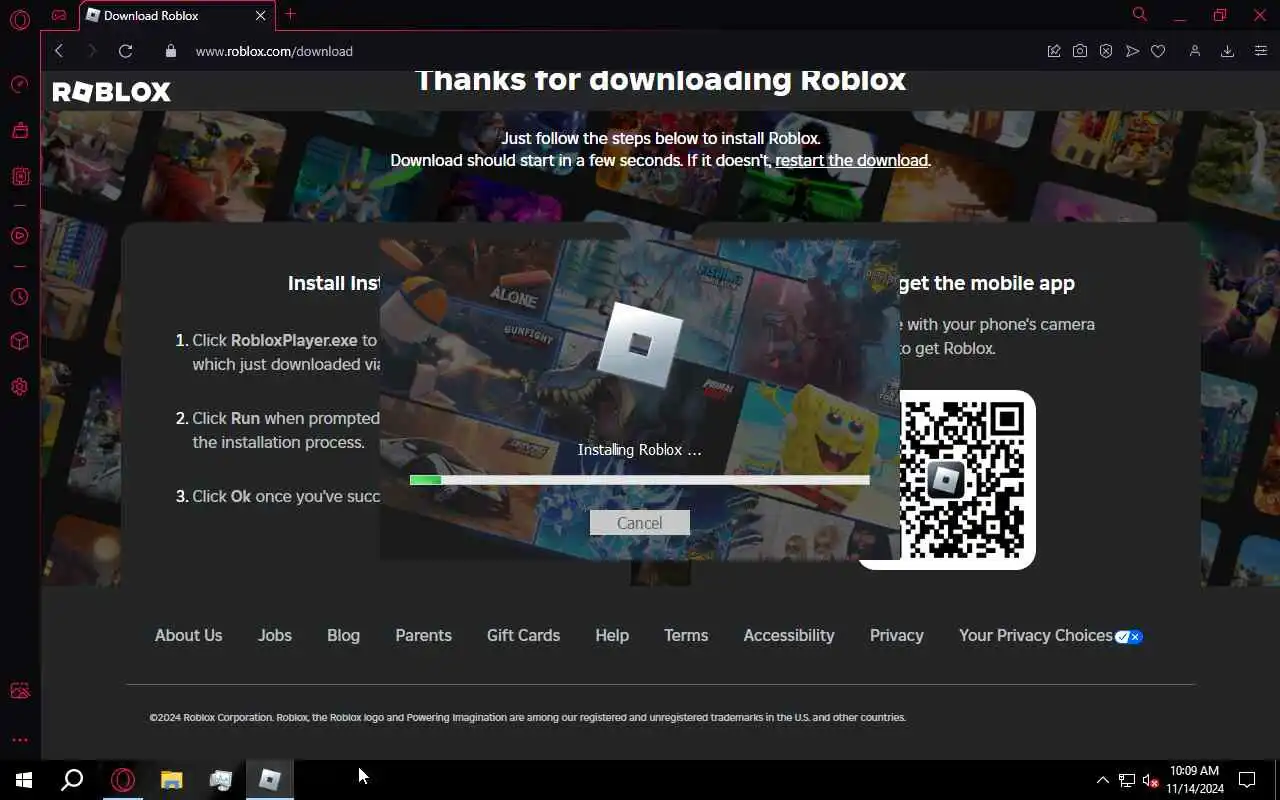Screen dimensions: 1280x800
Task: Open the Parents footer link
Action: (x=423, y=635)
